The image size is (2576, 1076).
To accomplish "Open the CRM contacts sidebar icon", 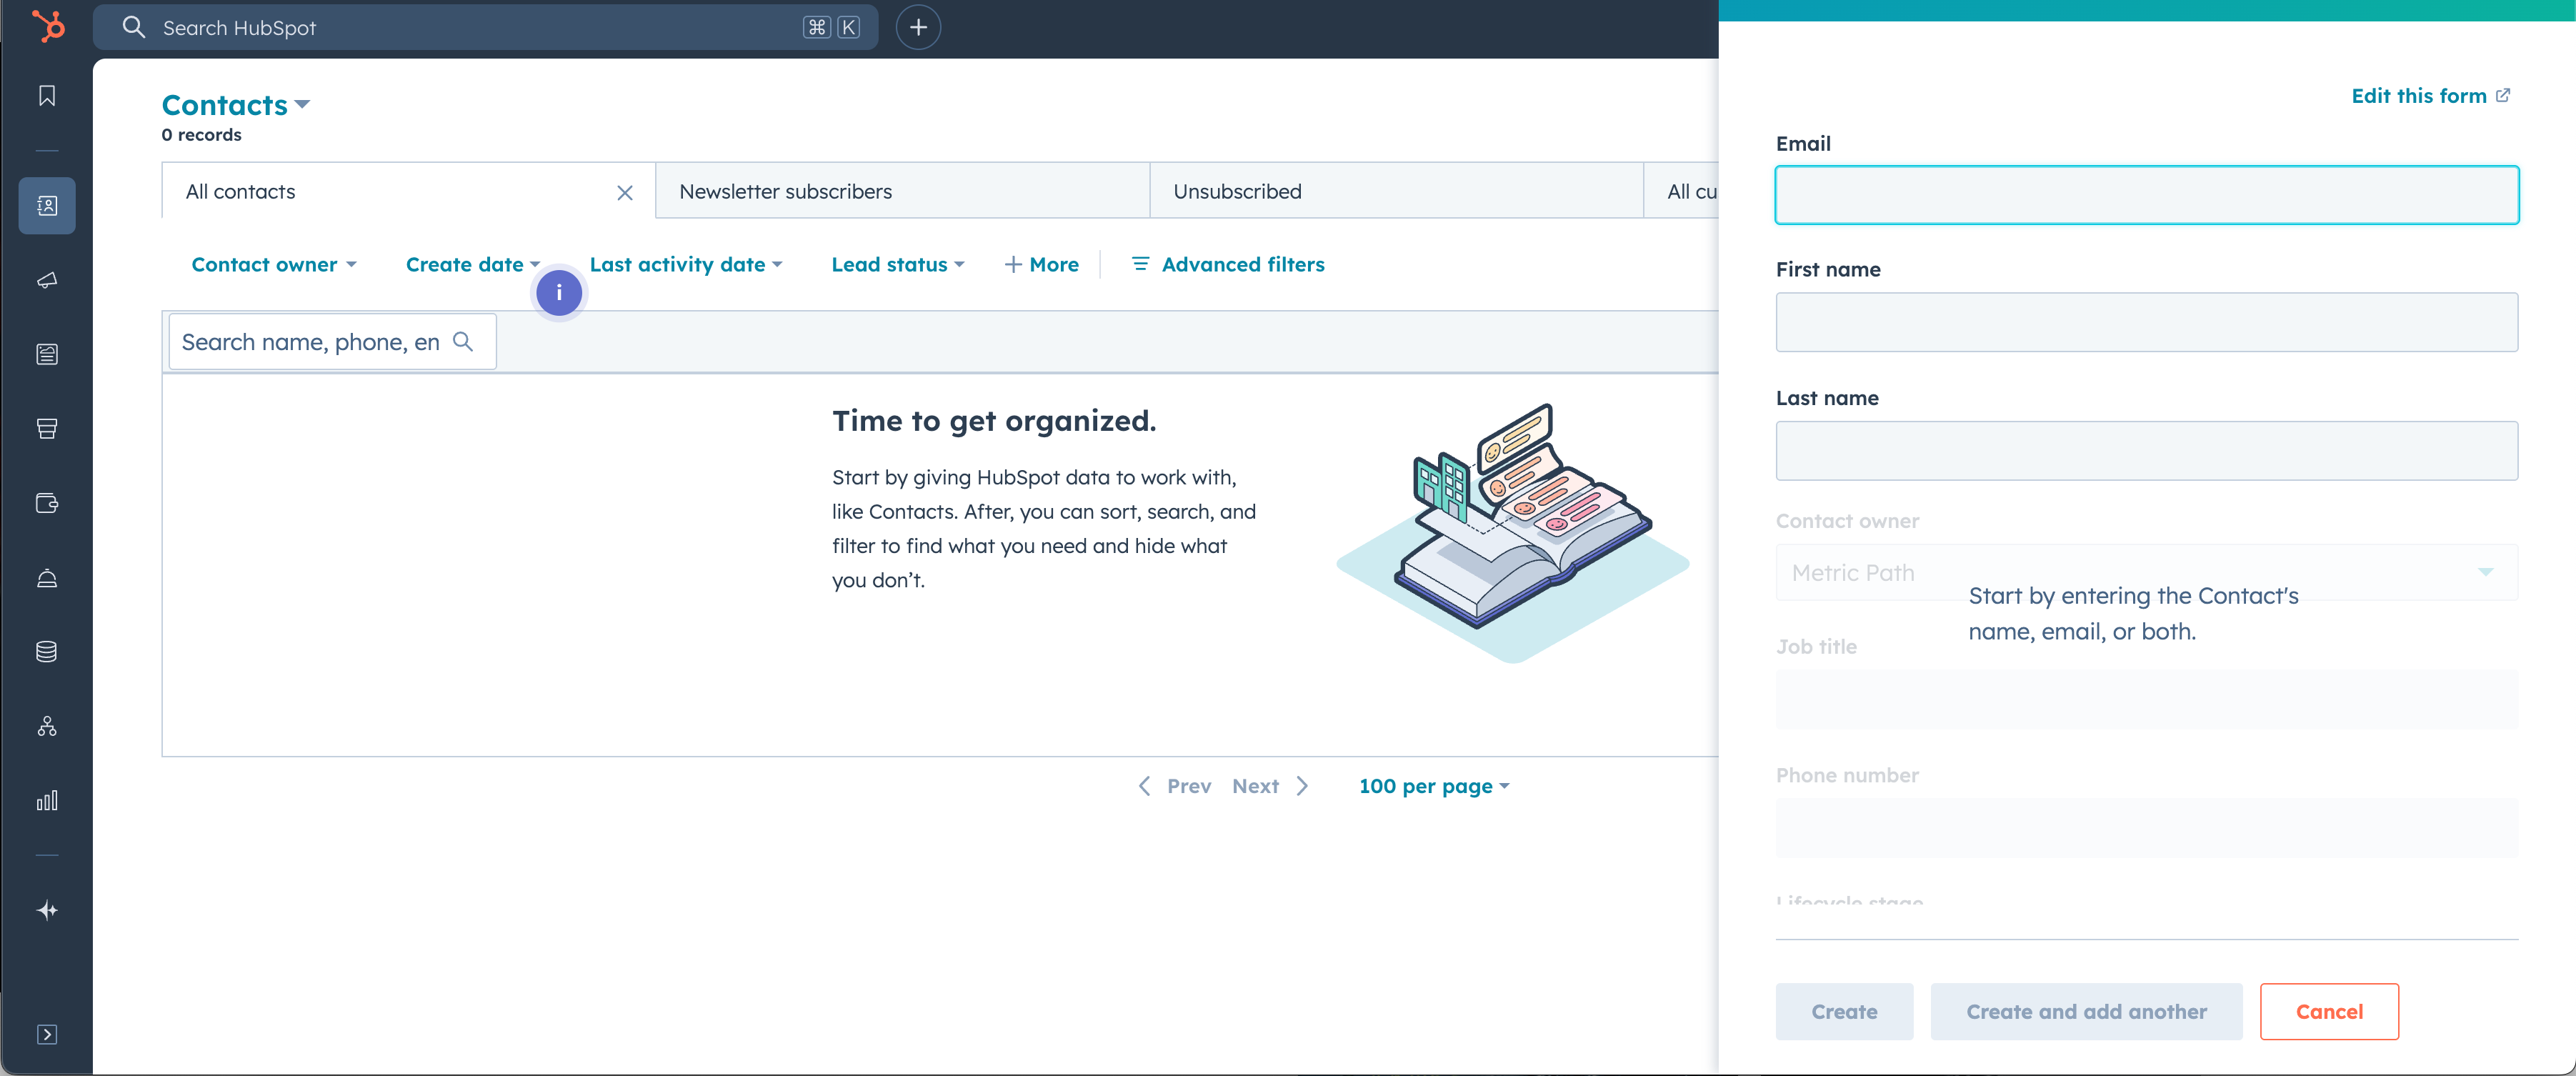I will (47, 205).
